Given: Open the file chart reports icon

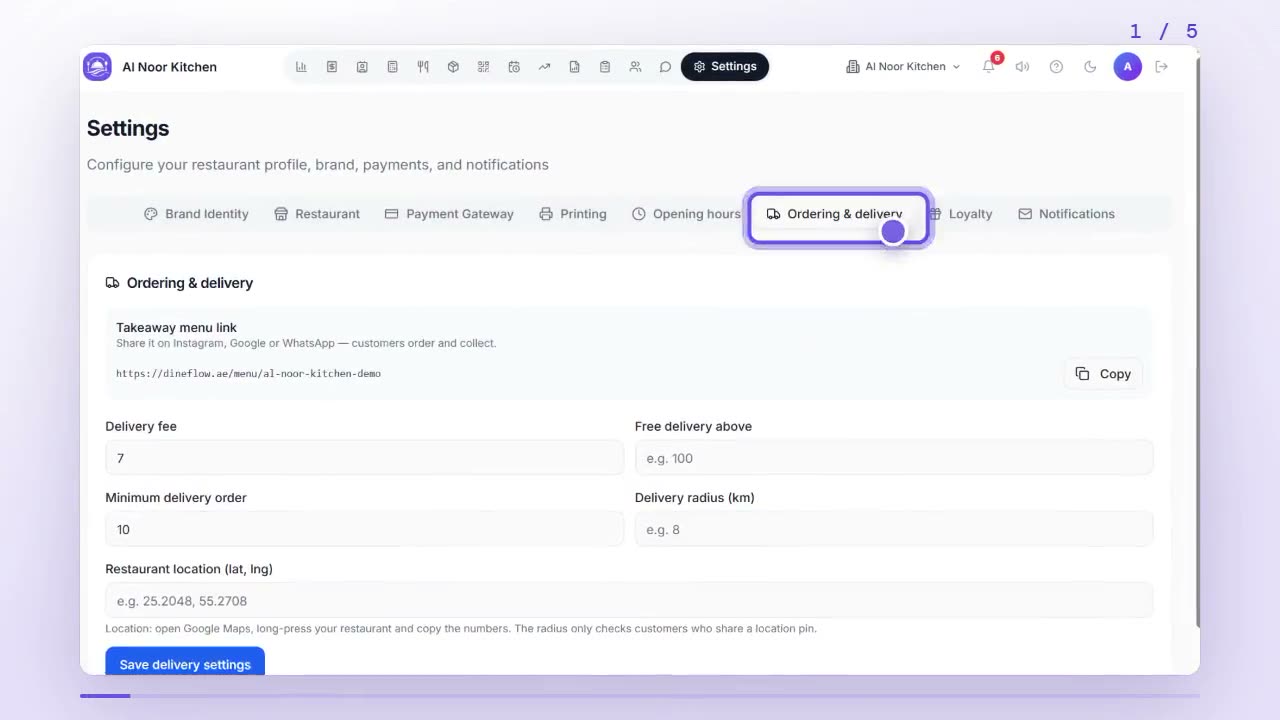Looking at the screenshot, I should click(574, 67).
